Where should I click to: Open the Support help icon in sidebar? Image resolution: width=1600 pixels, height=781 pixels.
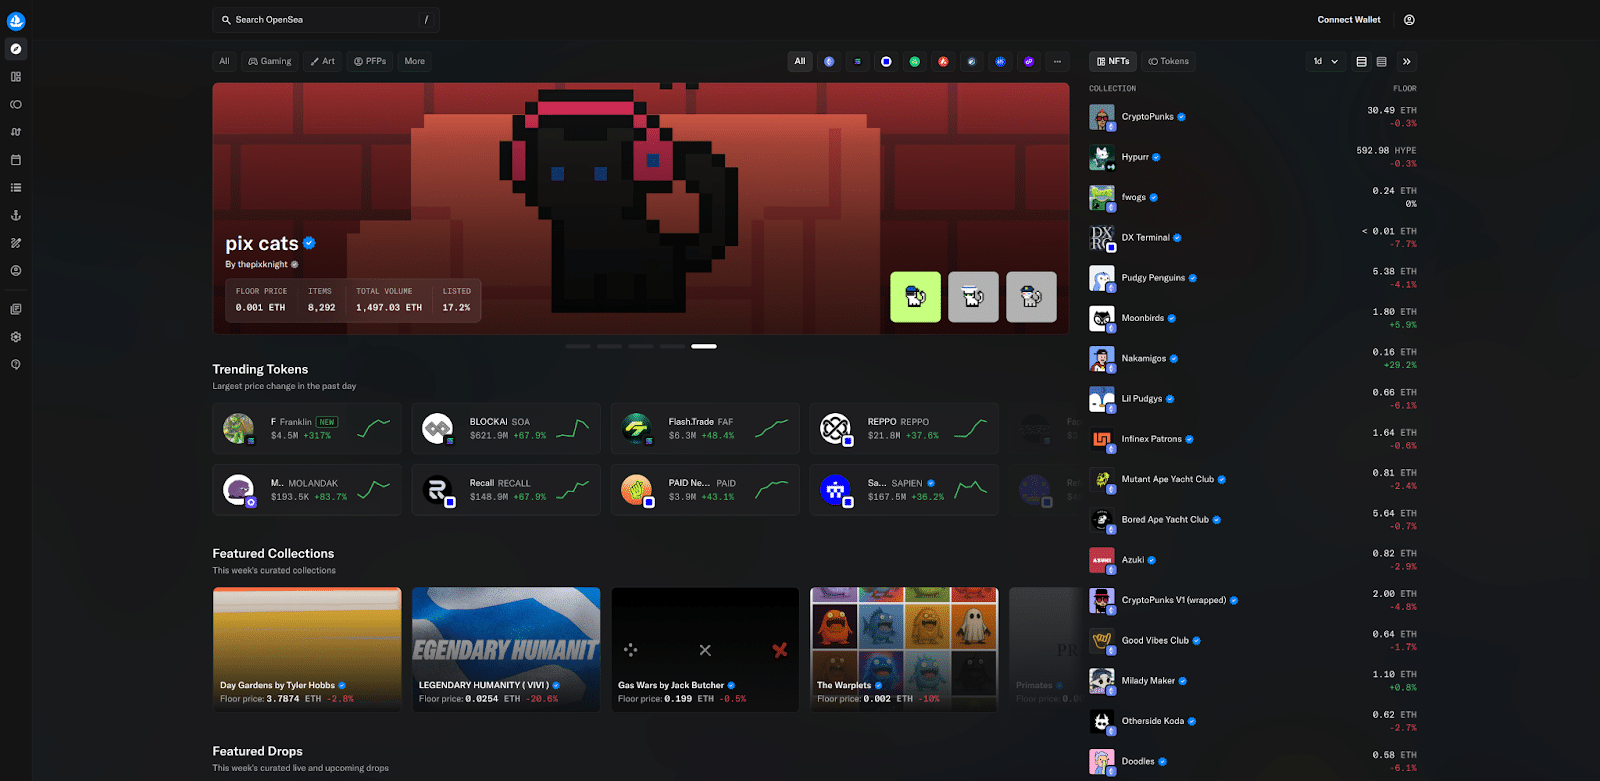click(16, 365)
